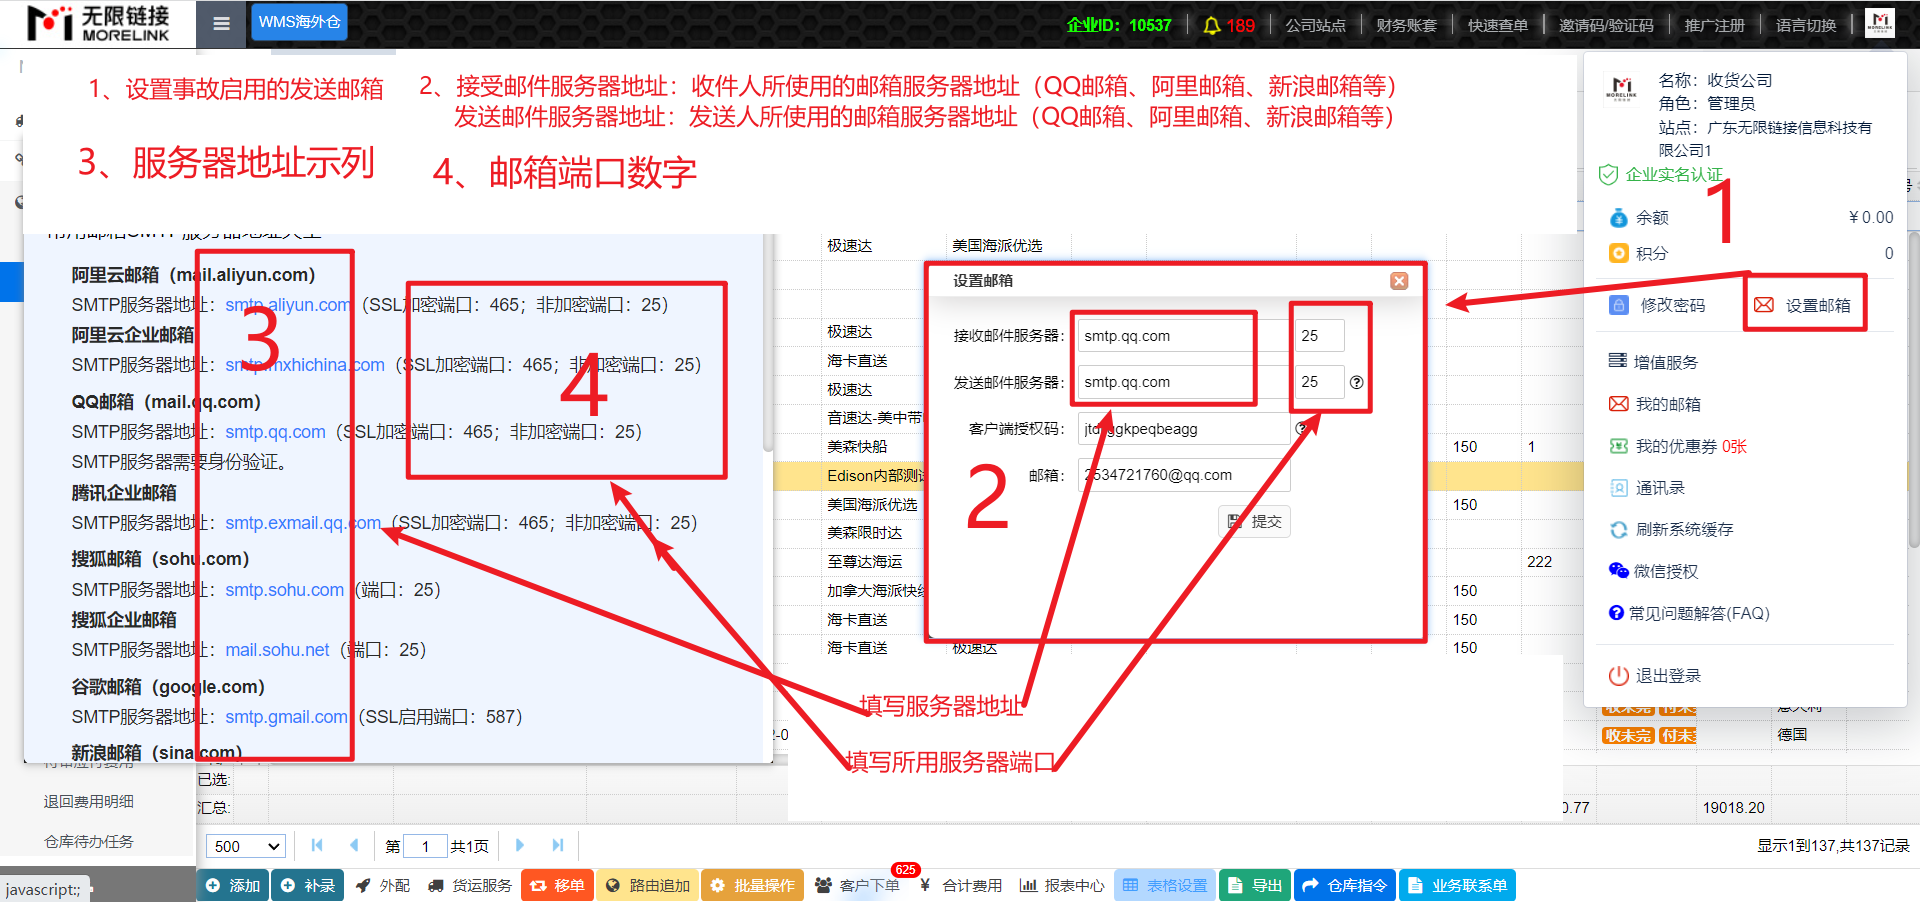Switch to the WMS海外仓 tab
The image size is (1920, 902).
pyautogui.click(x=299, y=21)
